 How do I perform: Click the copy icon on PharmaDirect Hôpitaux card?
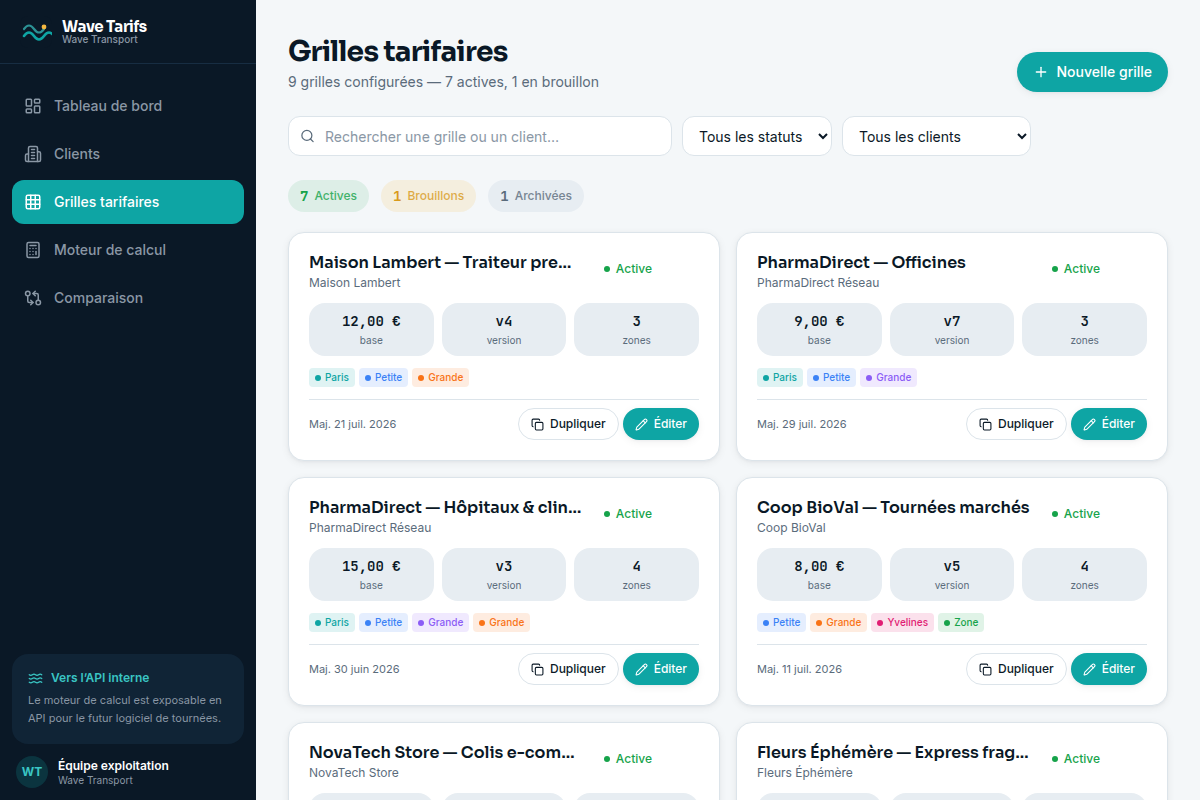pyautogui.click(x=537, y=669)
